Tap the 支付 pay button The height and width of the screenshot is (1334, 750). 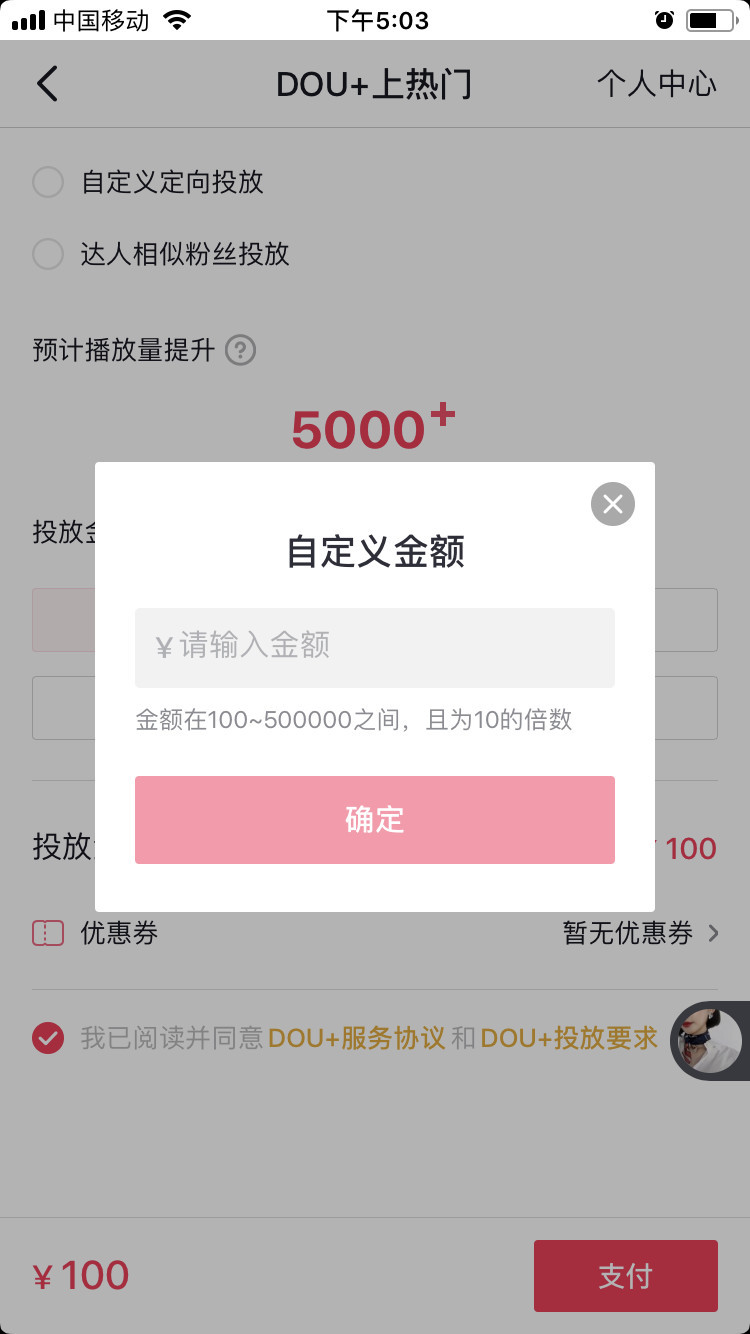pos(626,1276)
